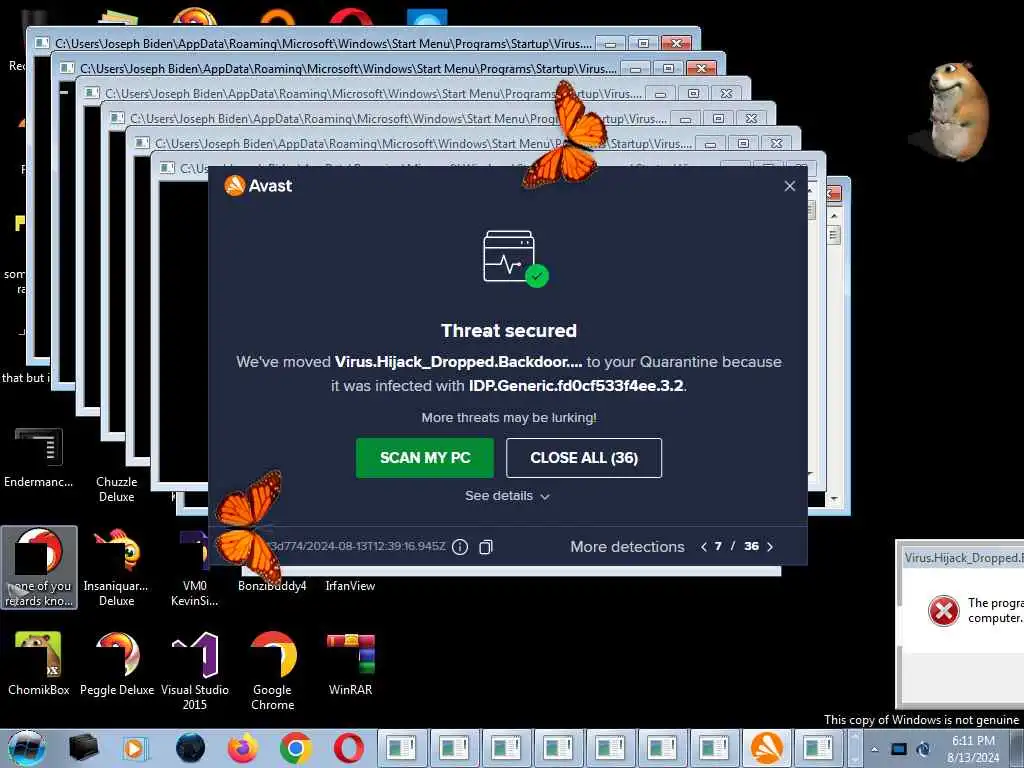
Task: Click the CLOSE ALL (36) button
Action: click(584, 458)
